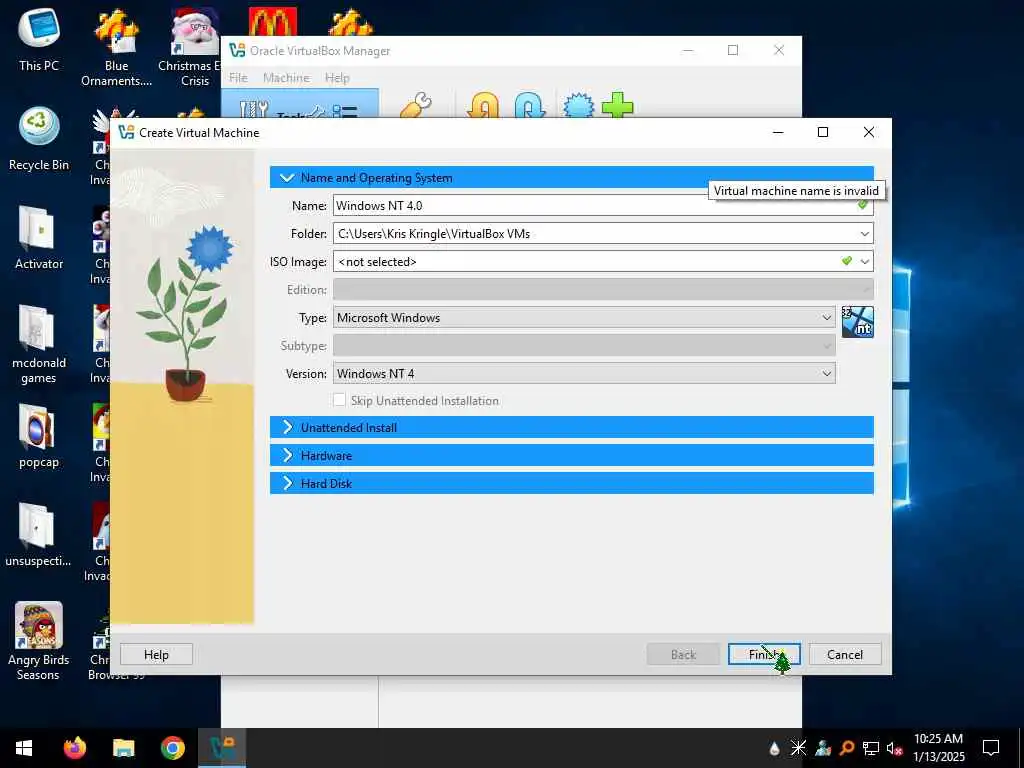Click the taskbar clock showing 10:25 AM

click(938, 748)
